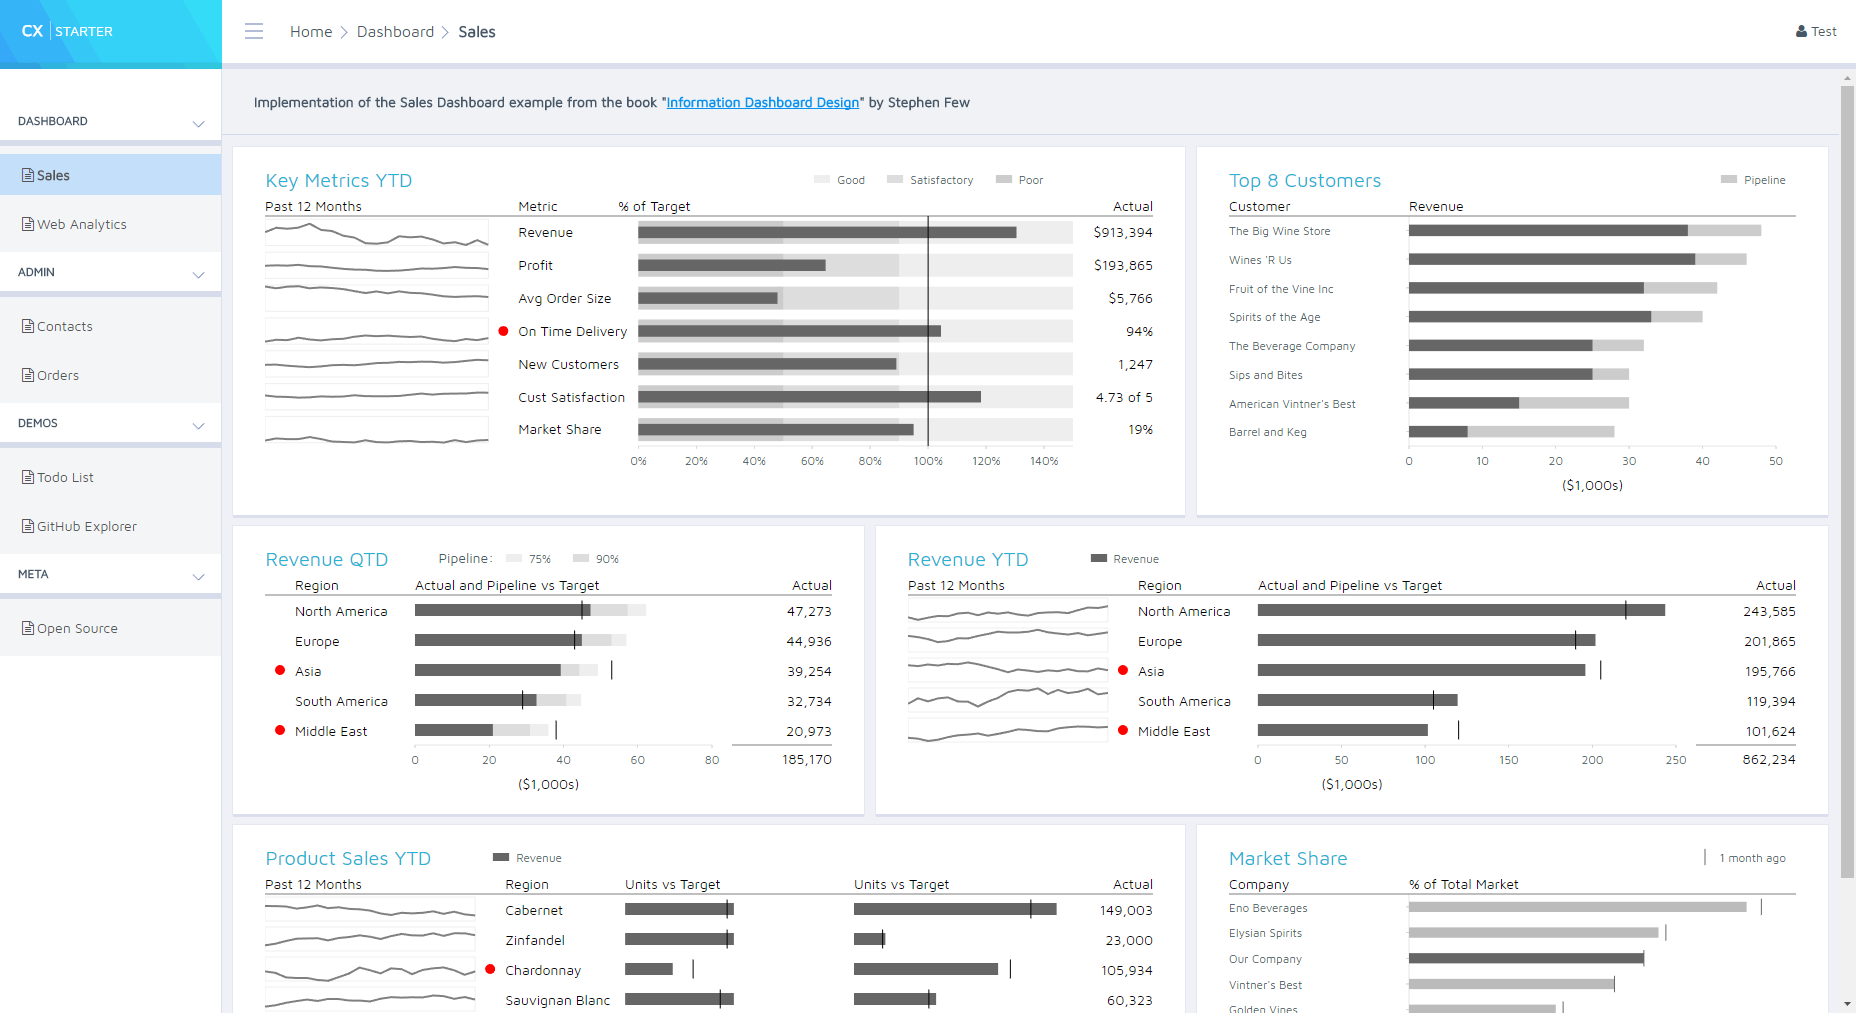Open Web Analytics in the sidebar

click(110, 224)
